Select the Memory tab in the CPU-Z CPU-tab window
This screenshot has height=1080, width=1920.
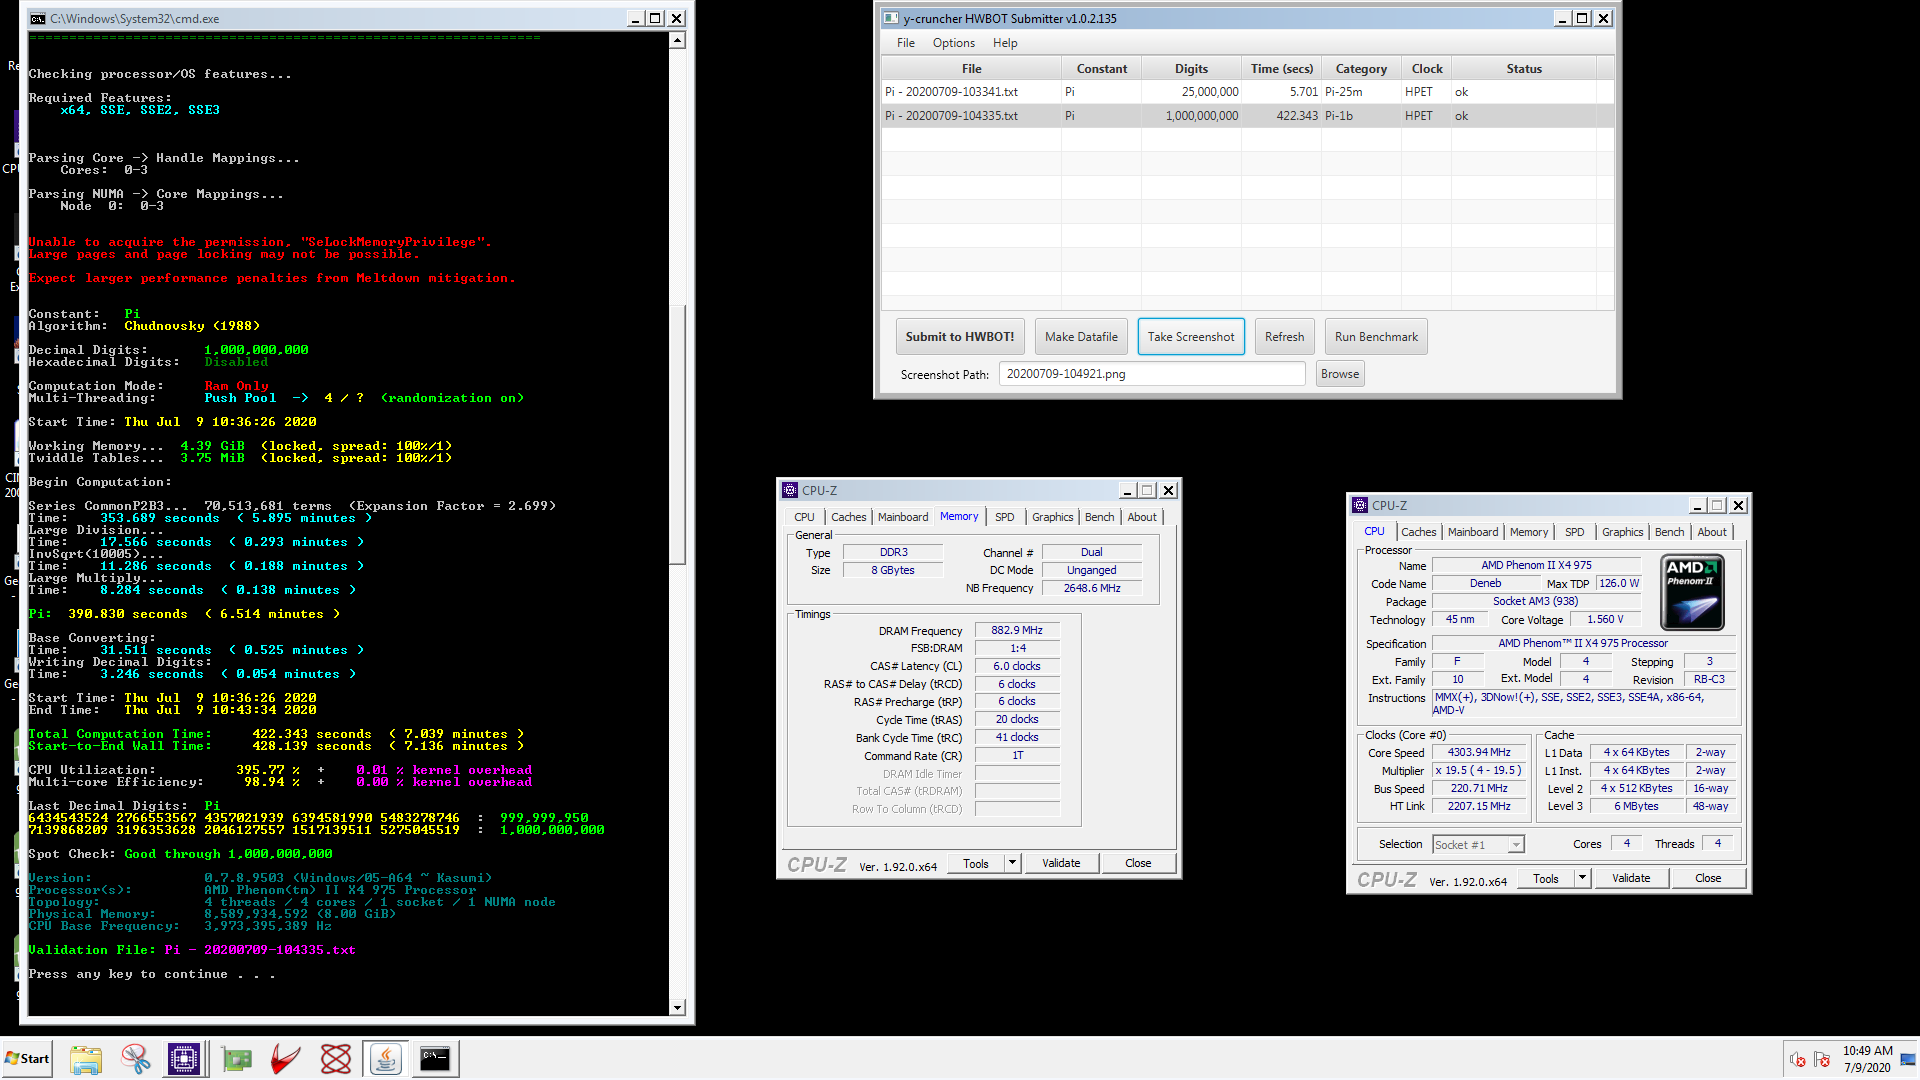(1529, 532)
